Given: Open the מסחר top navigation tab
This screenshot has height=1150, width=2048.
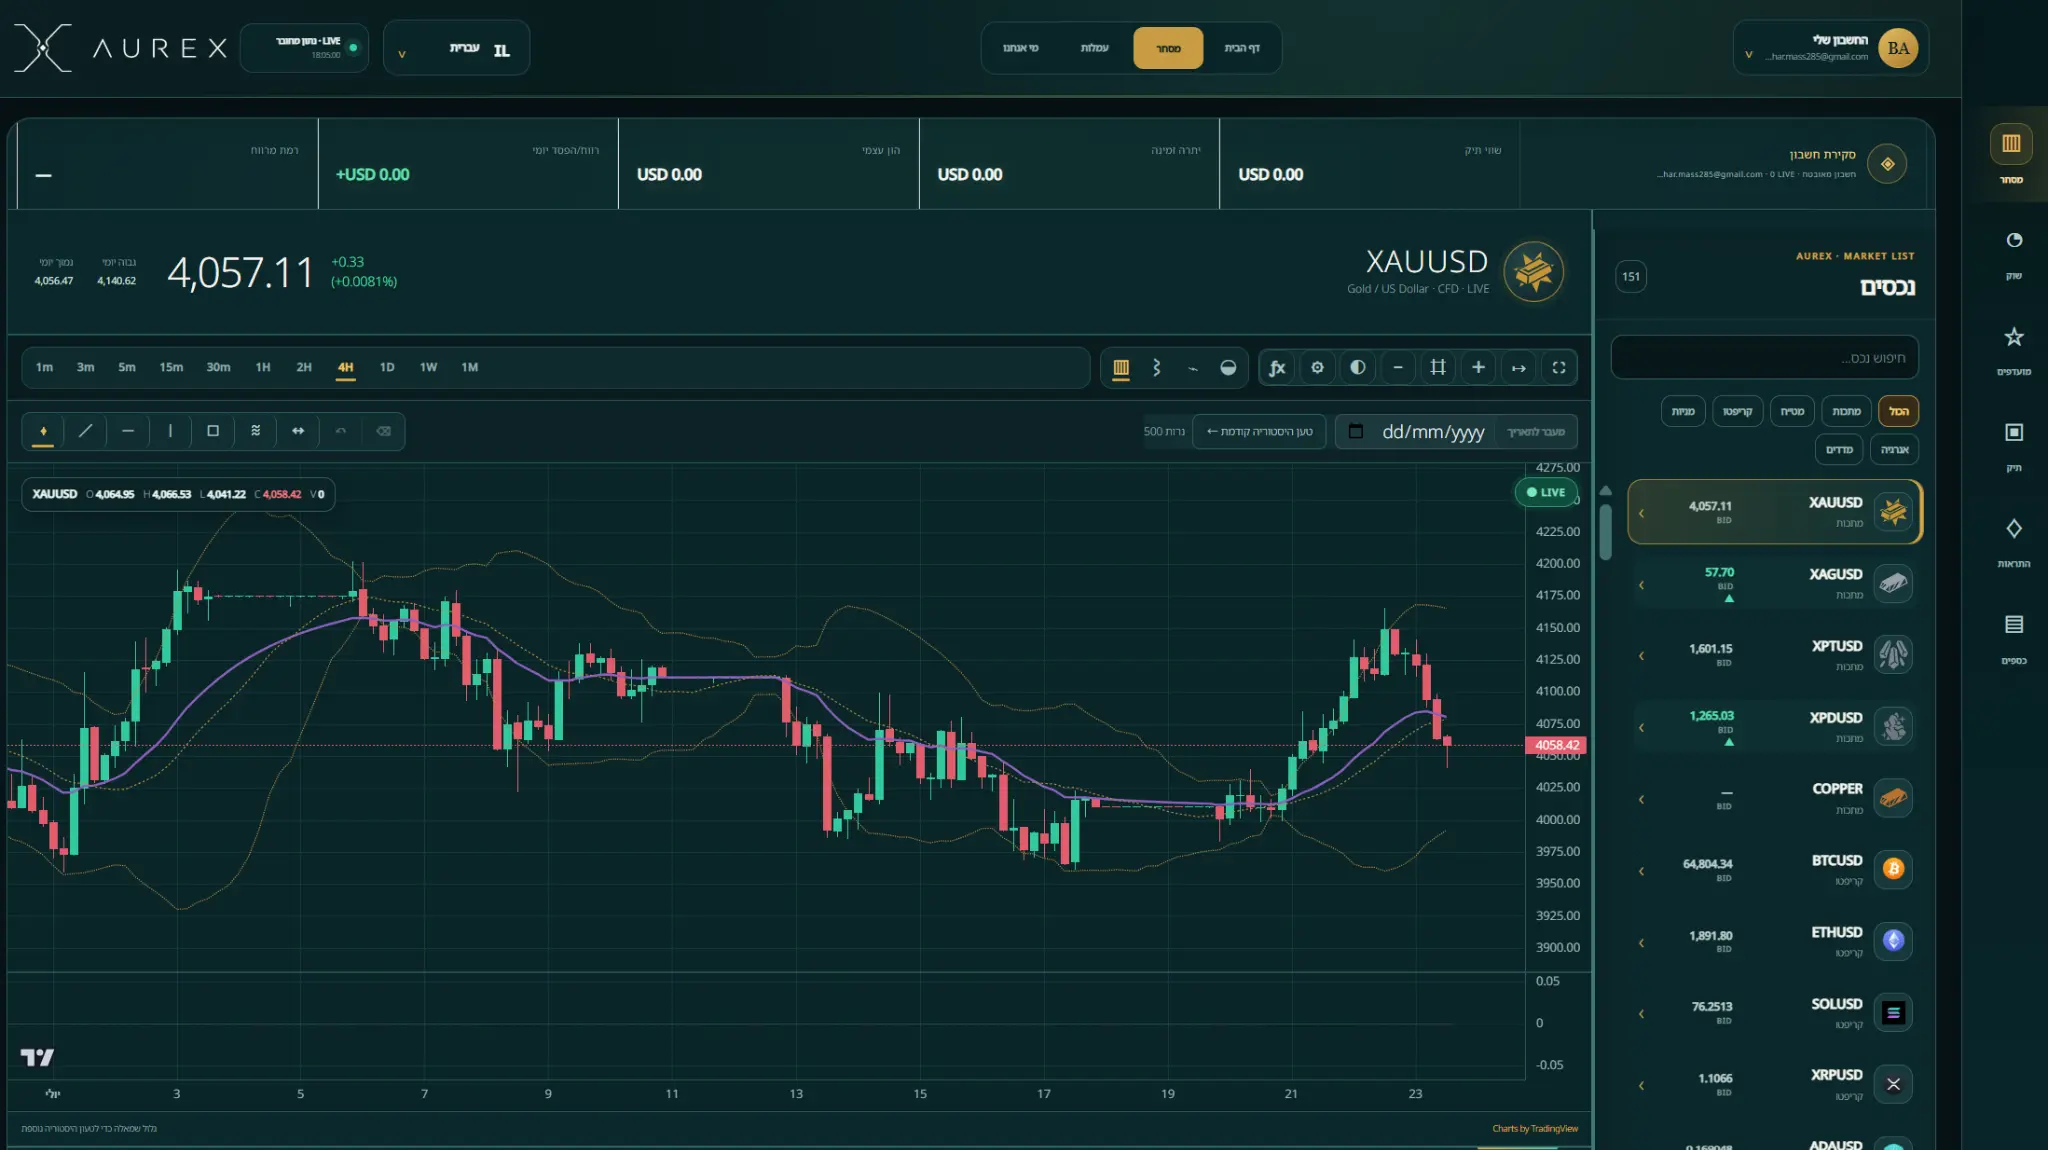Looking at the screenshot, I should click(1168, 48).
